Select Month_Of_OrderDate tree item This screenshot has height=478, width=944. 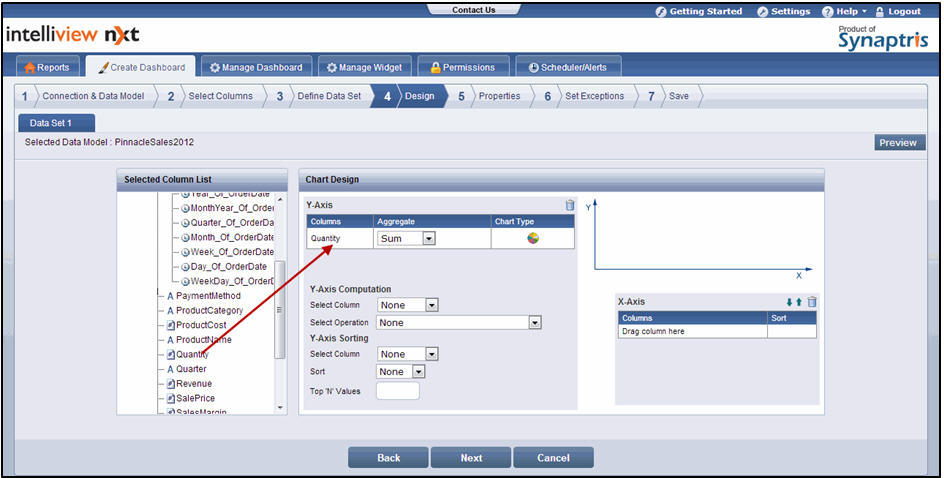point(228,237)
